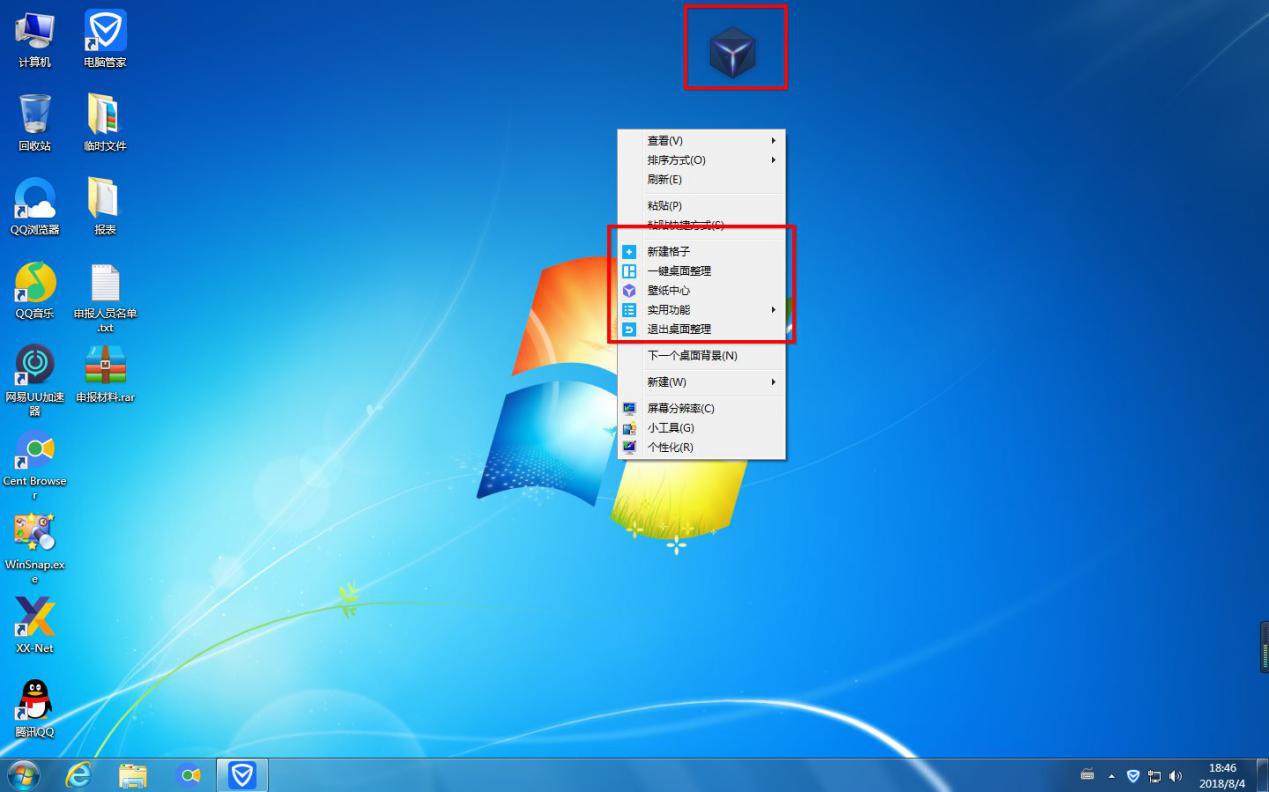Select the QQ音乐 shortcut icon
Viewport: 1269px width, 792px height.
tap(35, 284)
